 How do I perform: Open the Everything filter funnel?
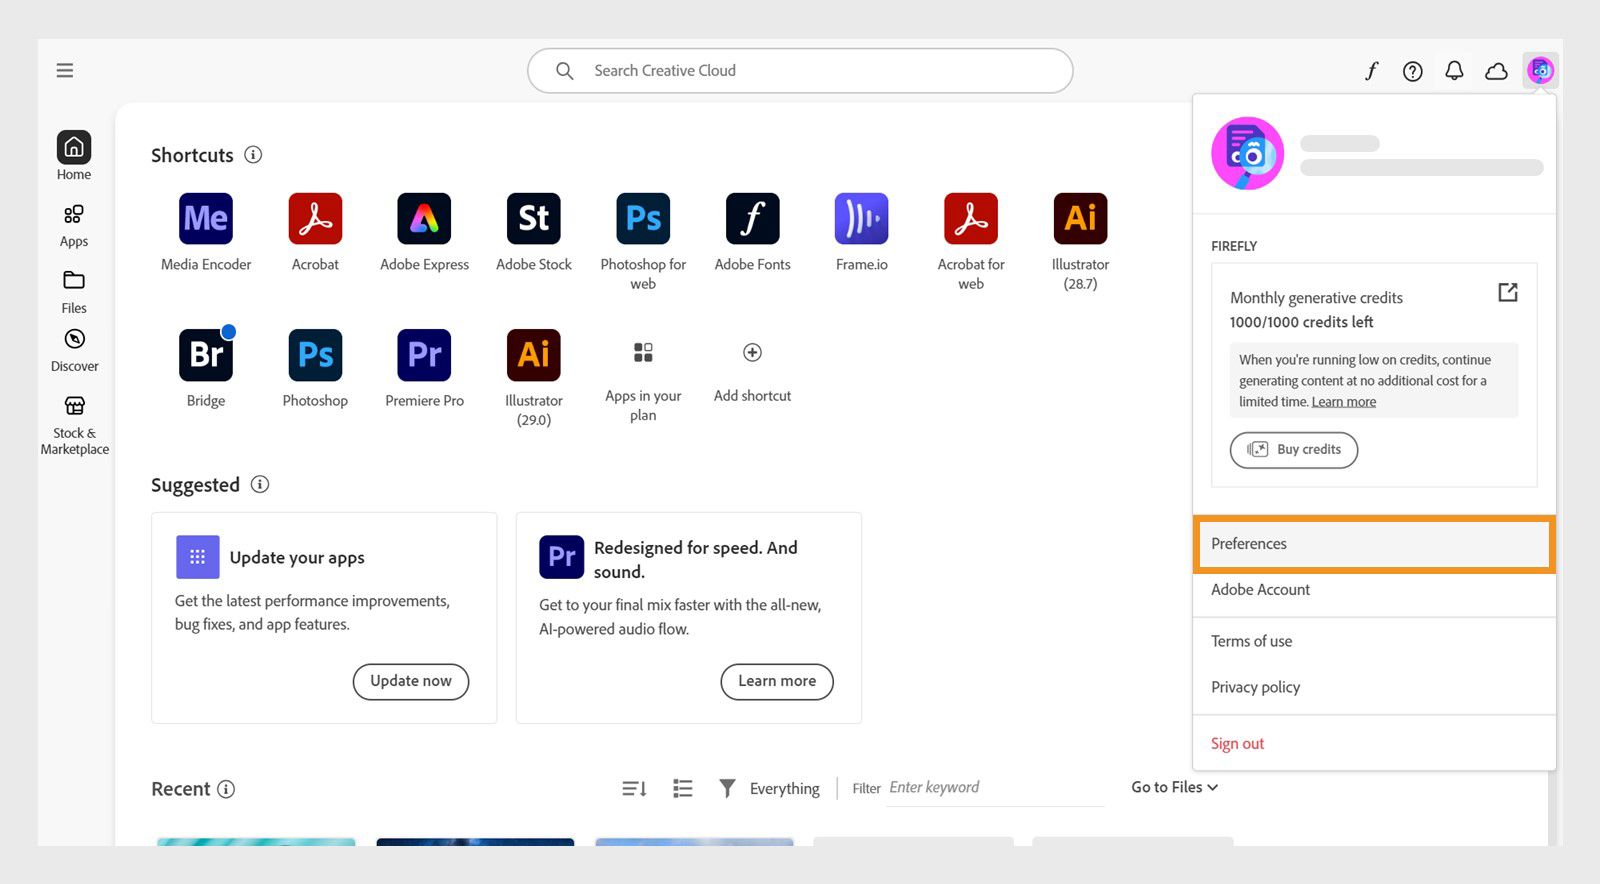click(x=727, y=789)
